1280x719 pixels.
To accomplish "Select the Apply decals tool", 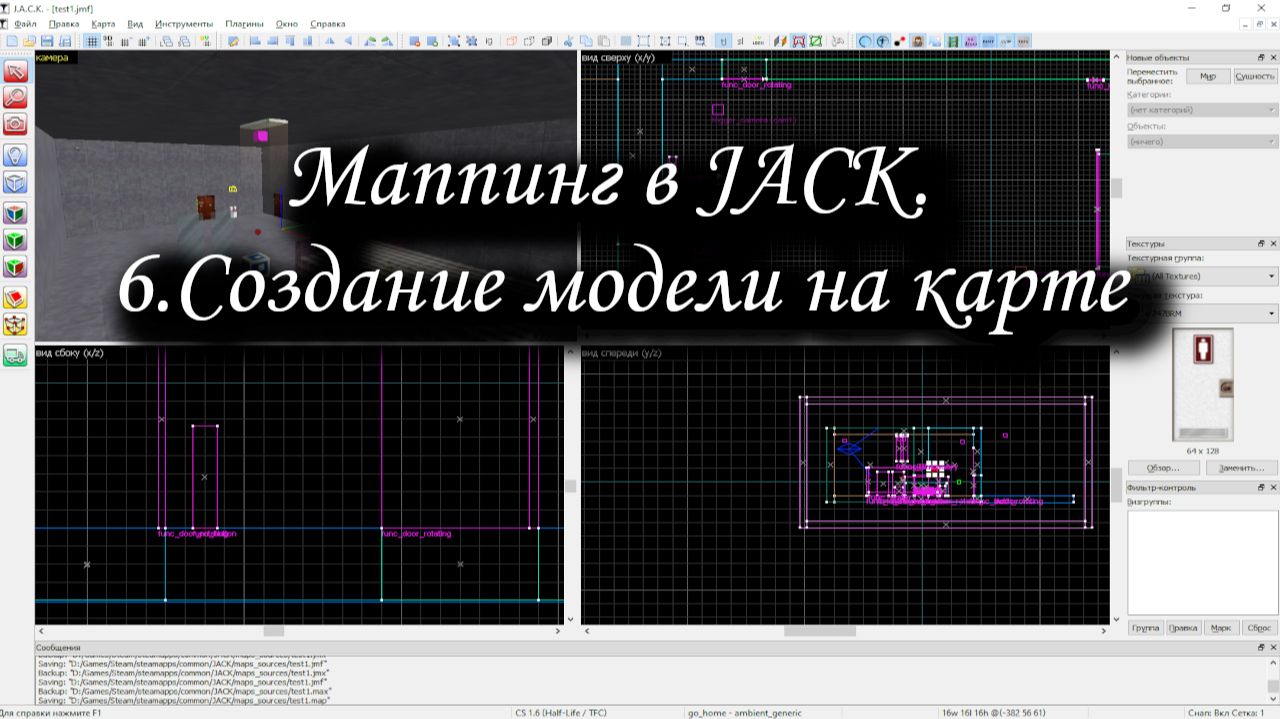I will point(15,267).
